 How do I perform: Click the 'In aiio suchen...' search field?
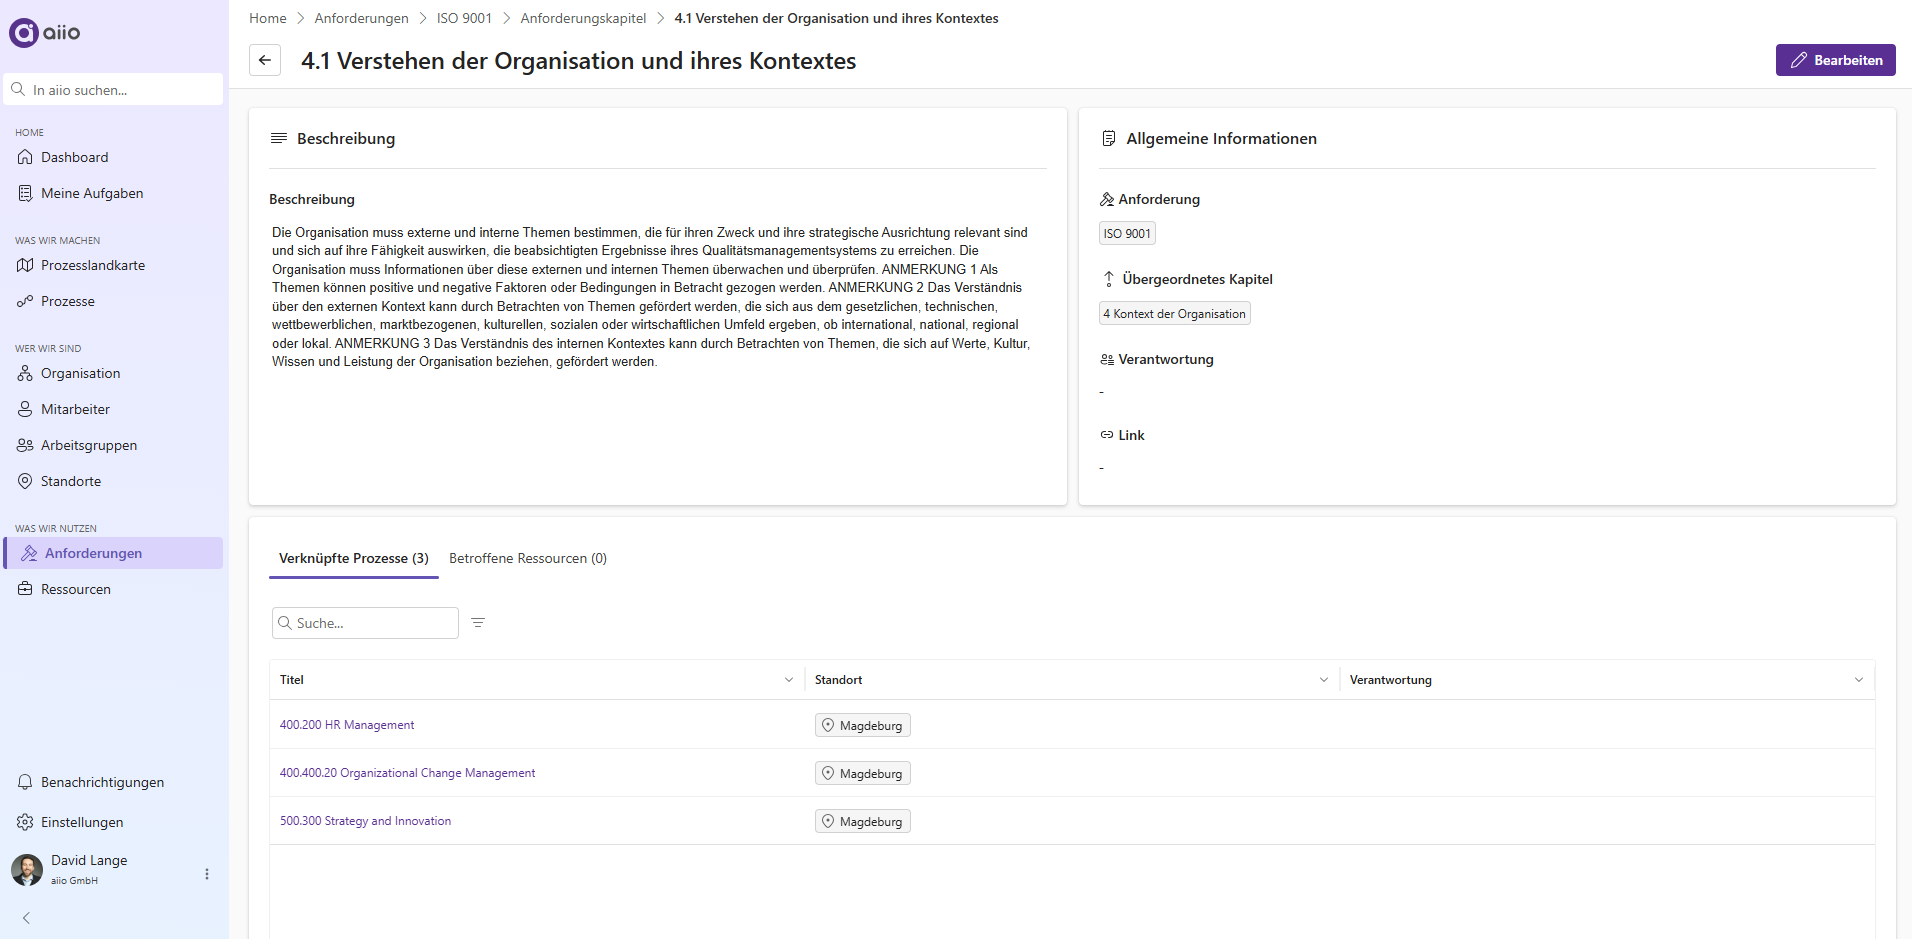click(113, 89)
